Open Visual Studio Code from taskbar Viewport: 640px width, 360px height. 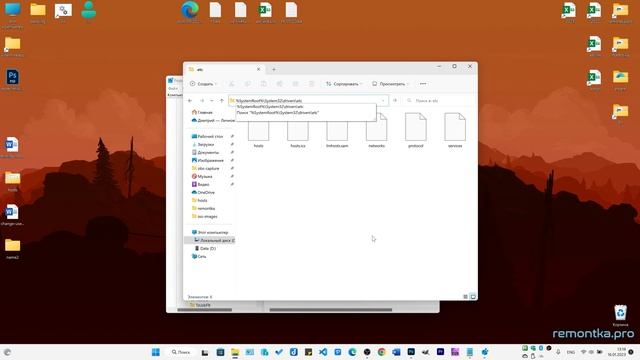pyautogui.click(x=323, y=352)
